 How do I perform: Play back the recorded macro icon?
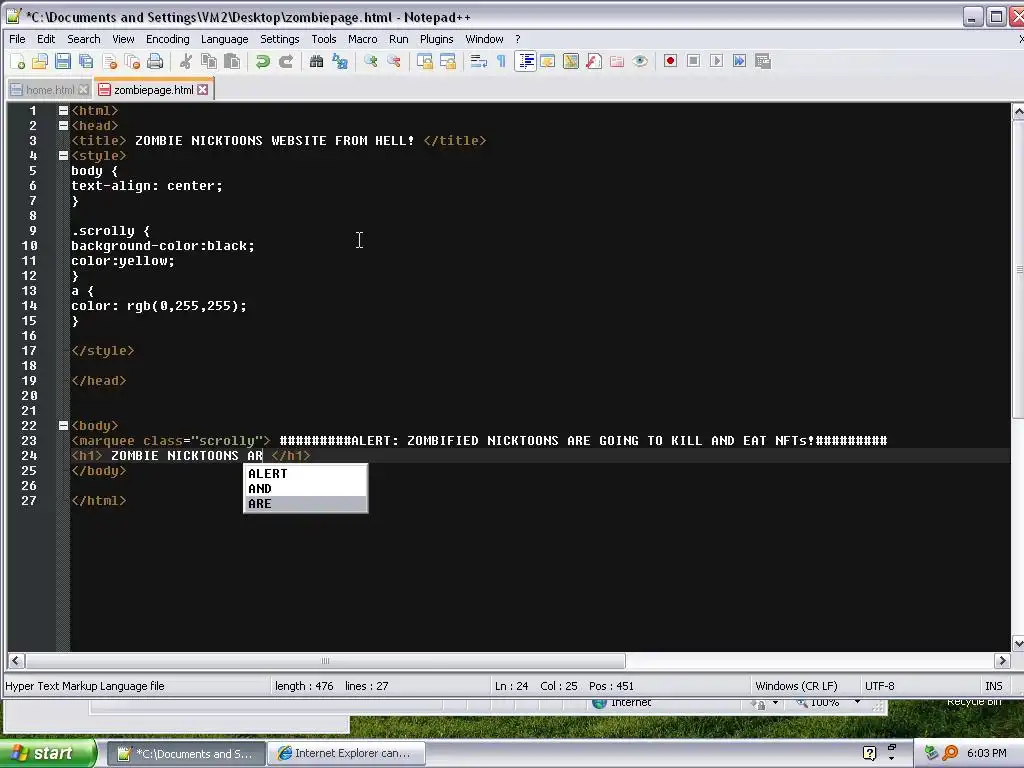point(716,61)
